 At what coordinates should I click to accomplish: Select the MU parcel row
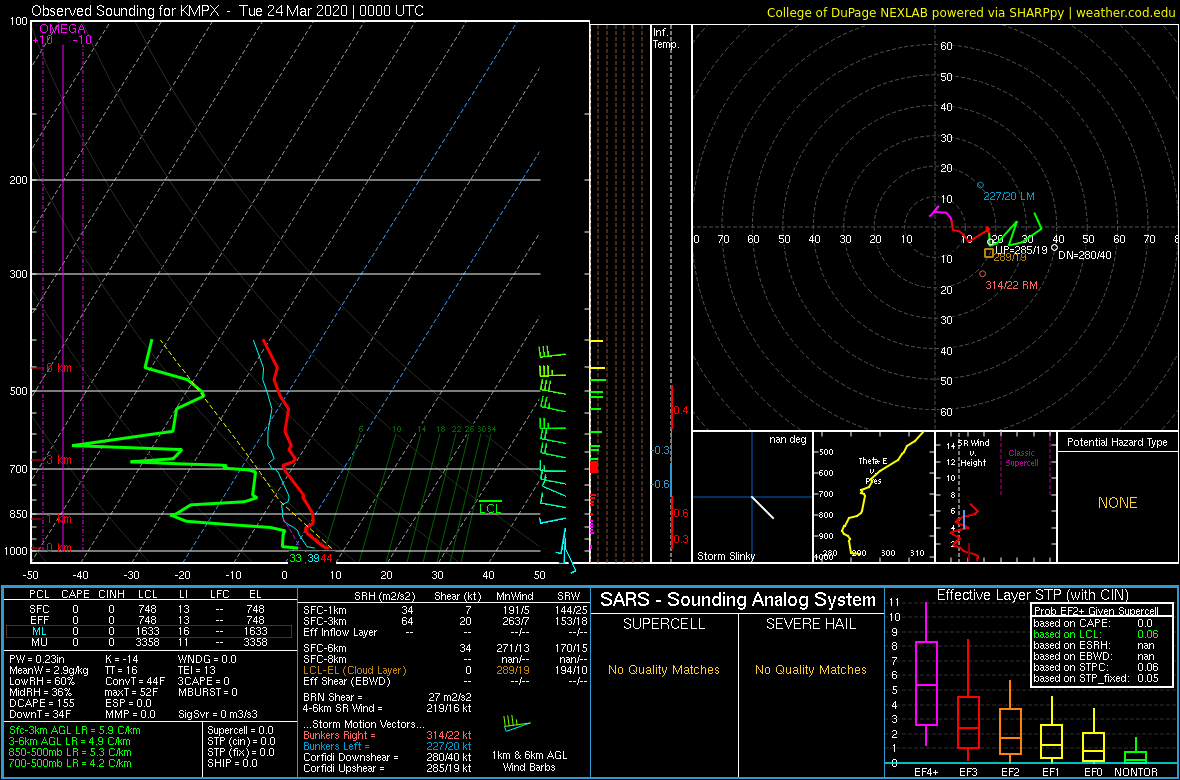pos(148,643)
